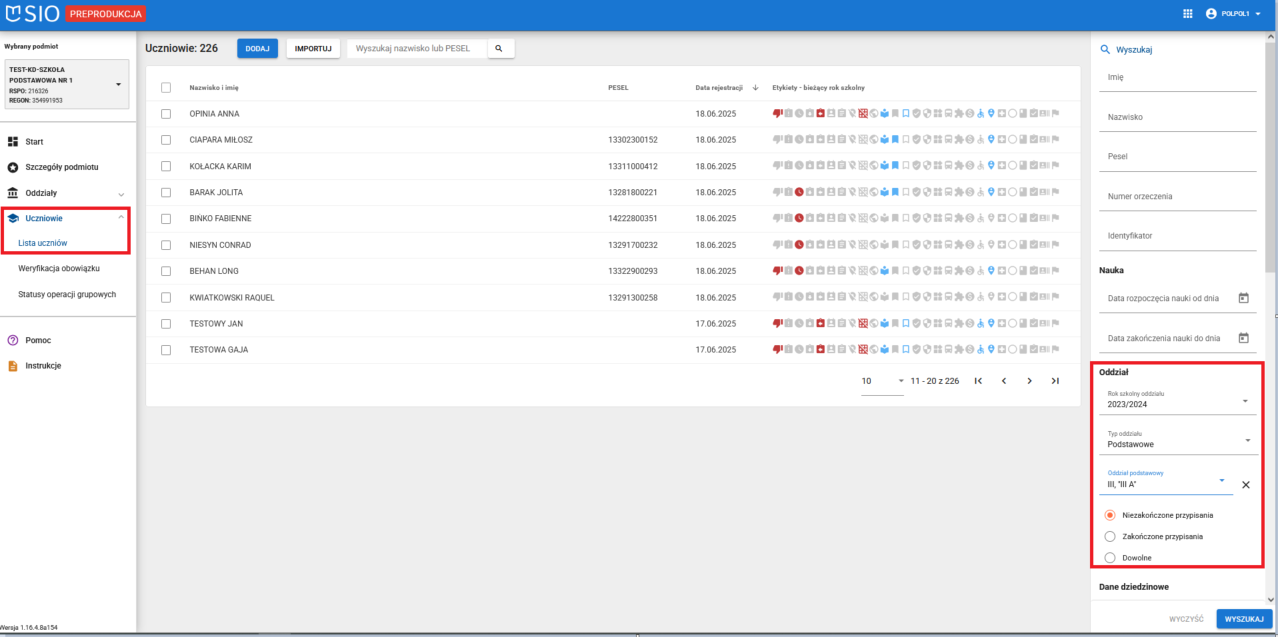Go to the next page of students
Image resolution: width=1278 pixels, height=637 pixels.
pyautogui.click(x=1029, y=381)
